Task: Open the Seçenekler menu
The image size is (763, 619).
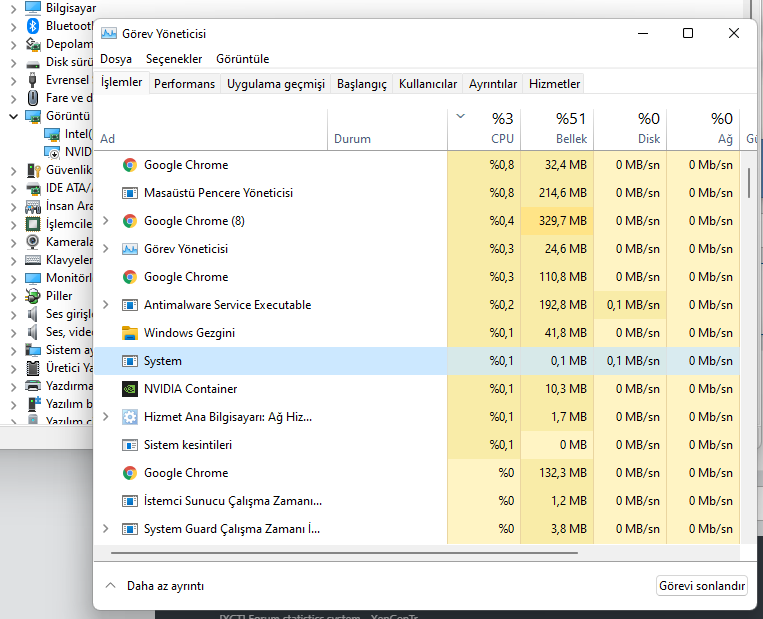Action: click(x=174, y=59)
